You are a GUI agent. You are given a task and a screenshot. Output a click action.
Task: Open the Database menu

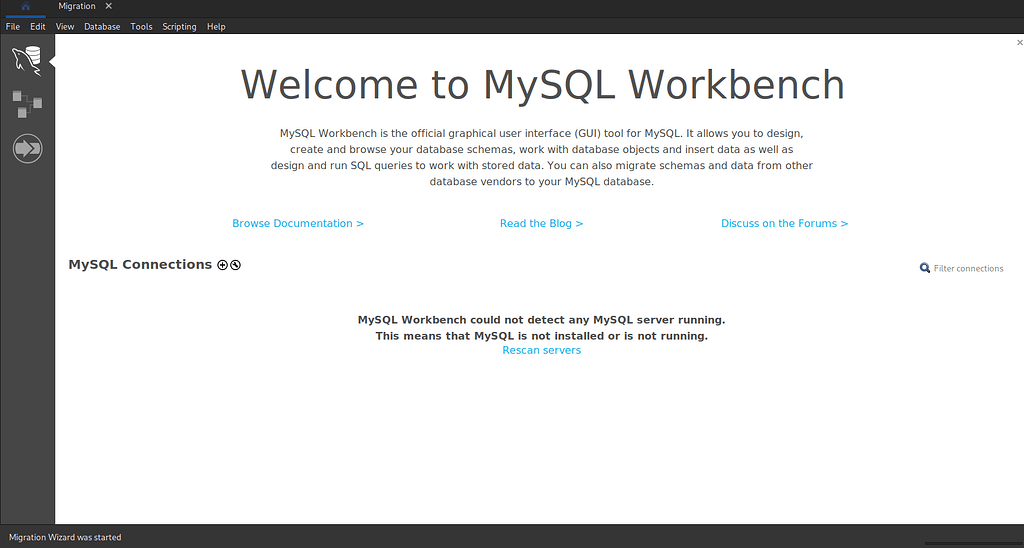click(x=102, y=27)
